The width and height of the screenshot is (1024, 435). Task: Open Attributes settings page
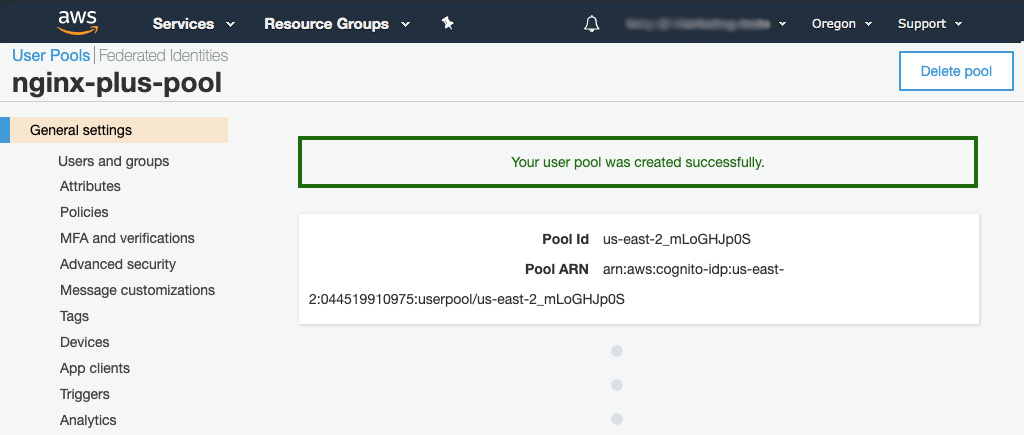coord(90,186)
